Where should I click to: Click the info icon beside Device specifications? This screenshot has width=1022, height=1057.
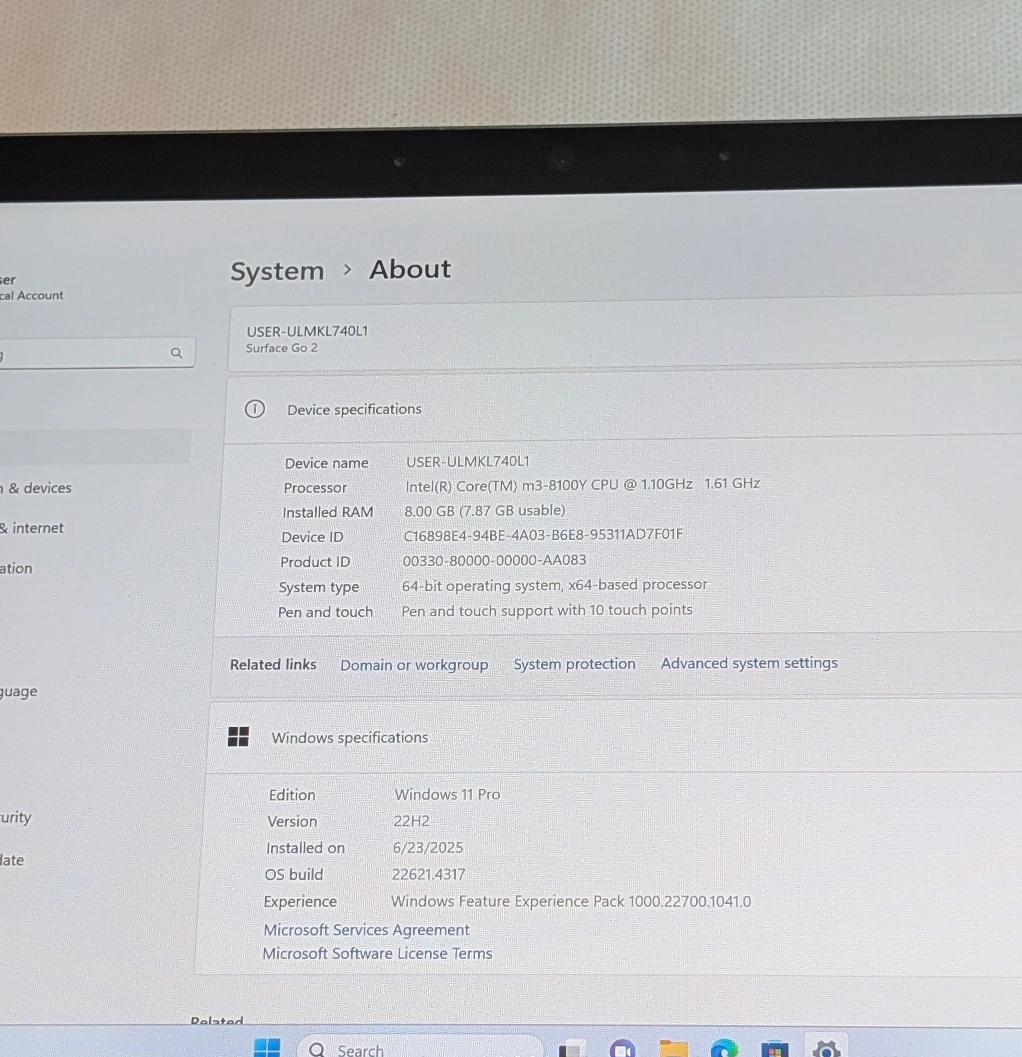click(x=254, y=409)
